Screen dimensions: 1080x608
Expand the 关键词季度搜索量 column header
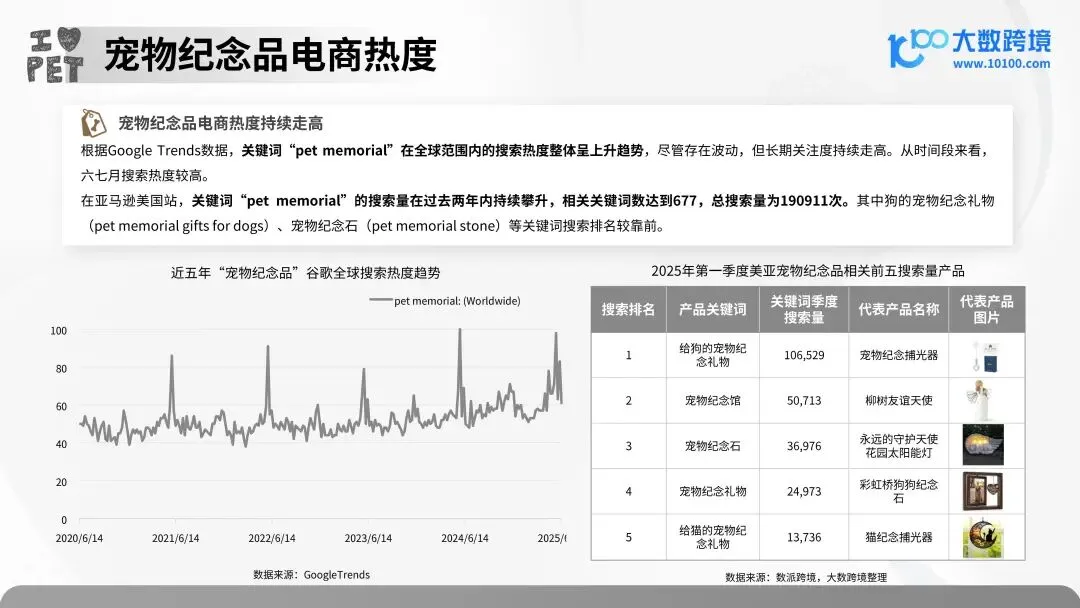coord(805,309)
